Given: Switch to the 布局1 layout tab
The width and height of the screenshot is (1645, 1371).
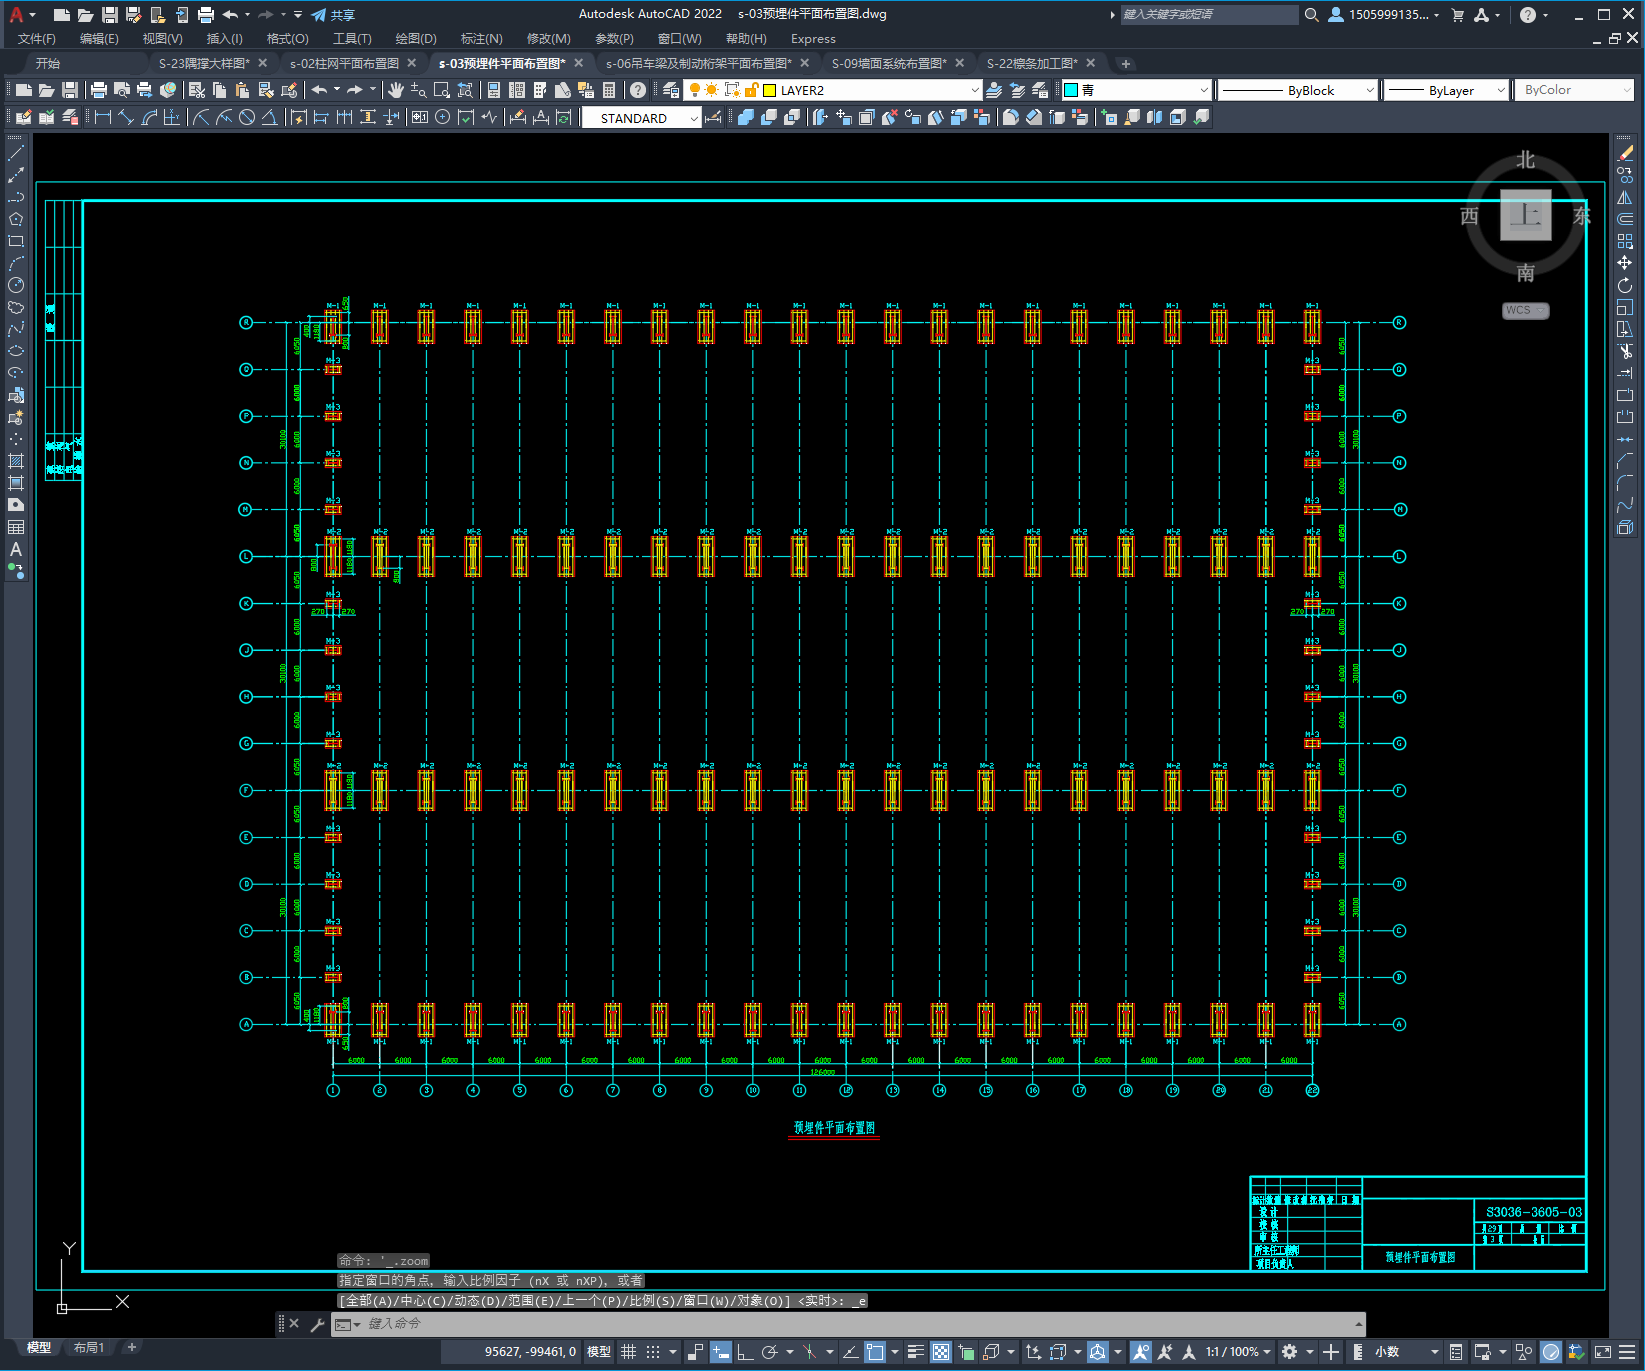Looking at the screenshot, I should pos(89,1348).
